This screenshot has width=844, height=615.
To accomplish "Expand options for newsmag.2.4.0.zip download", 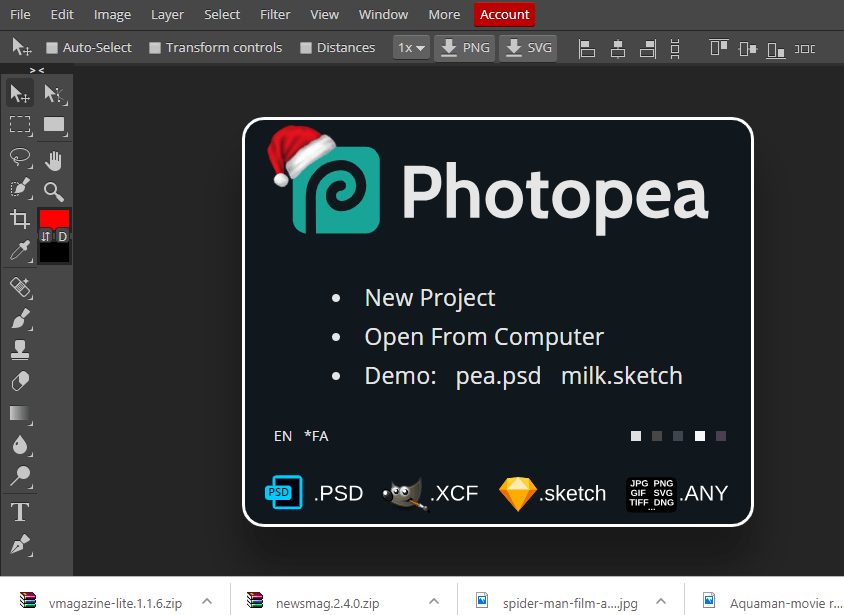I will point(434,601).
